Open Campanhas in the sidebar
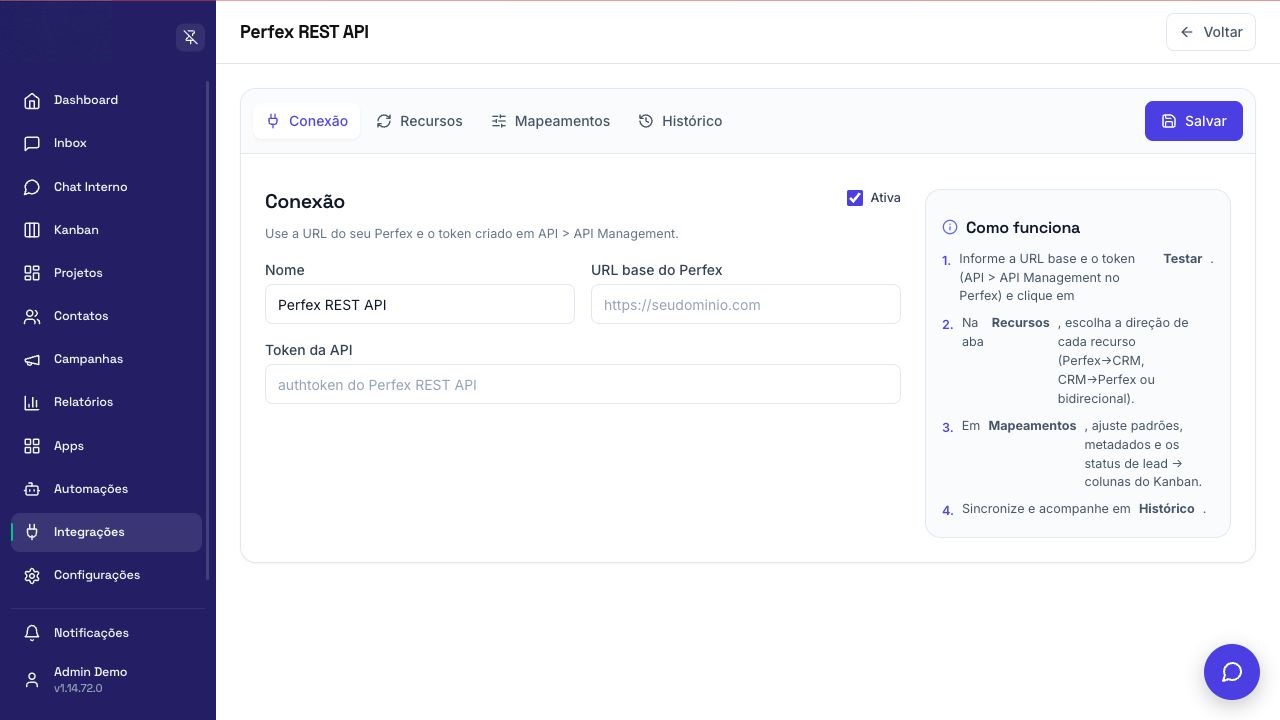 (x=106, y=359)
